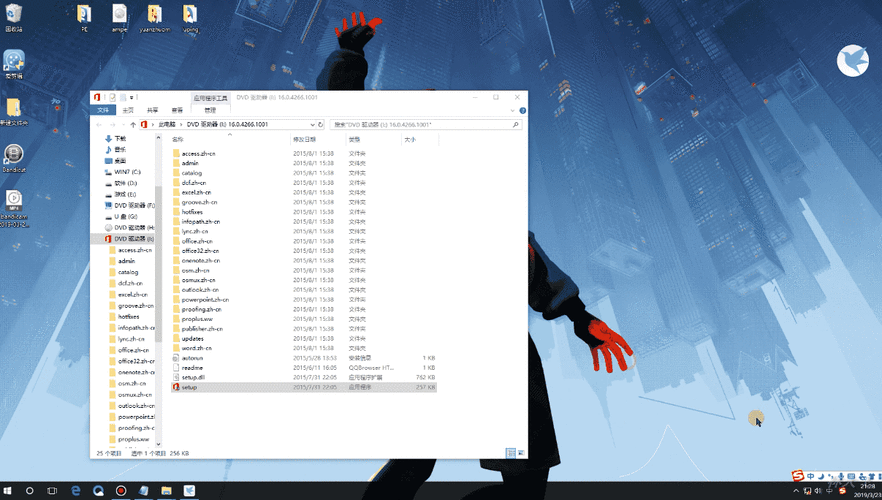Image resolution: width=882 pixels, height=500 pixels.
Task: Open customize quick access toolbar arrow
Action: click(x=132, y=97)
